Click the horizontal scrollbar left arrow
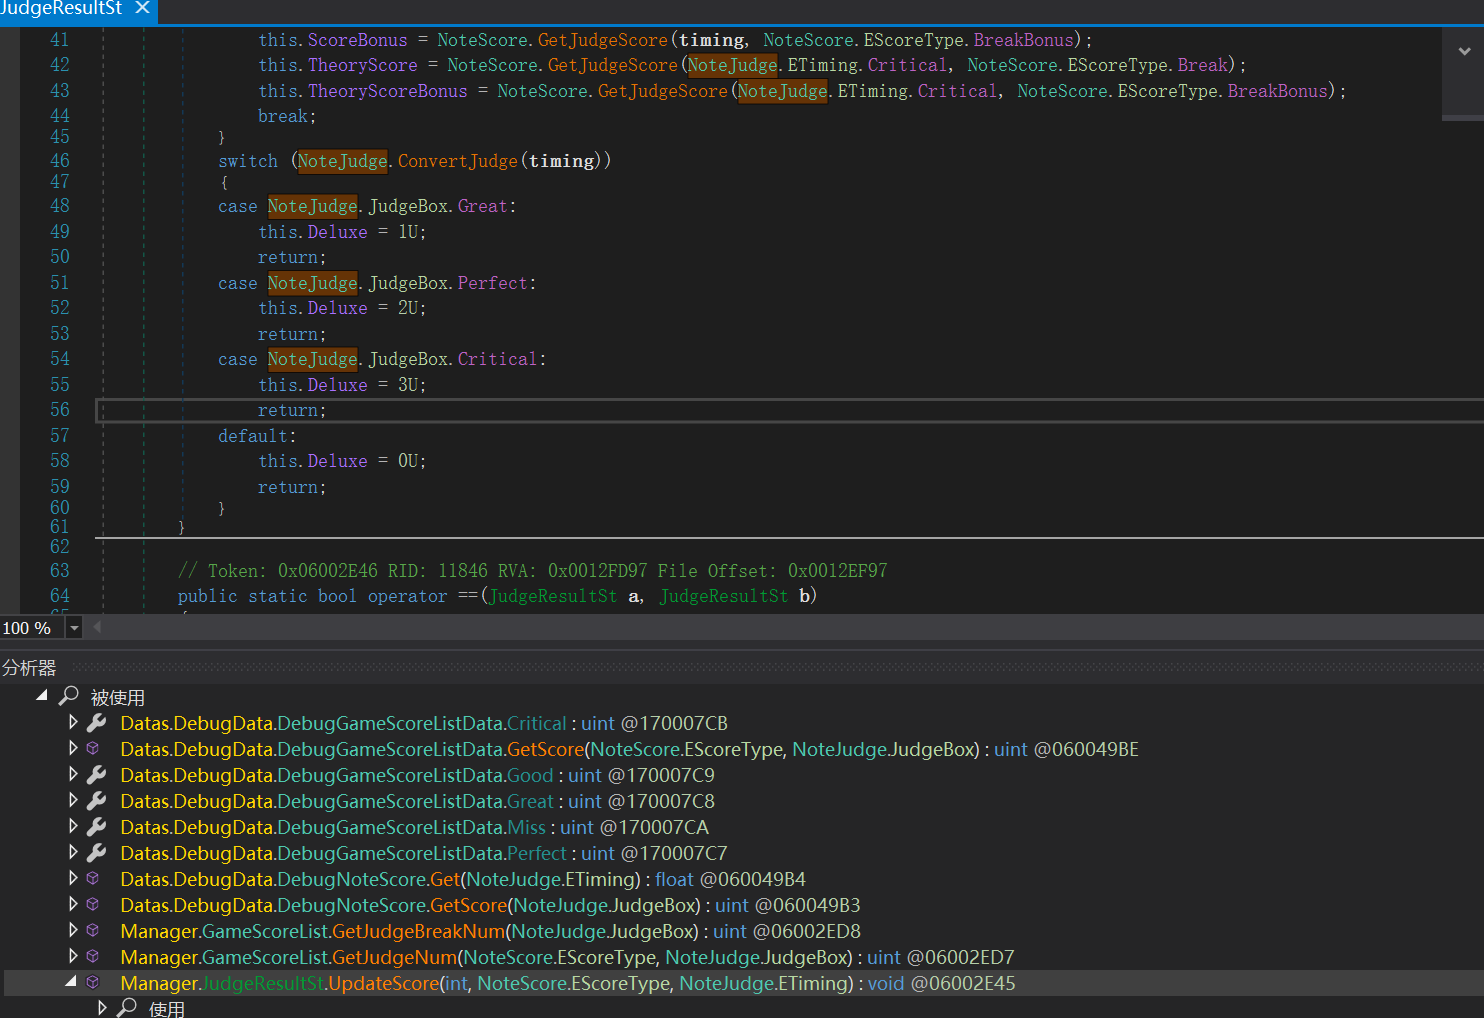 (97, 627)
